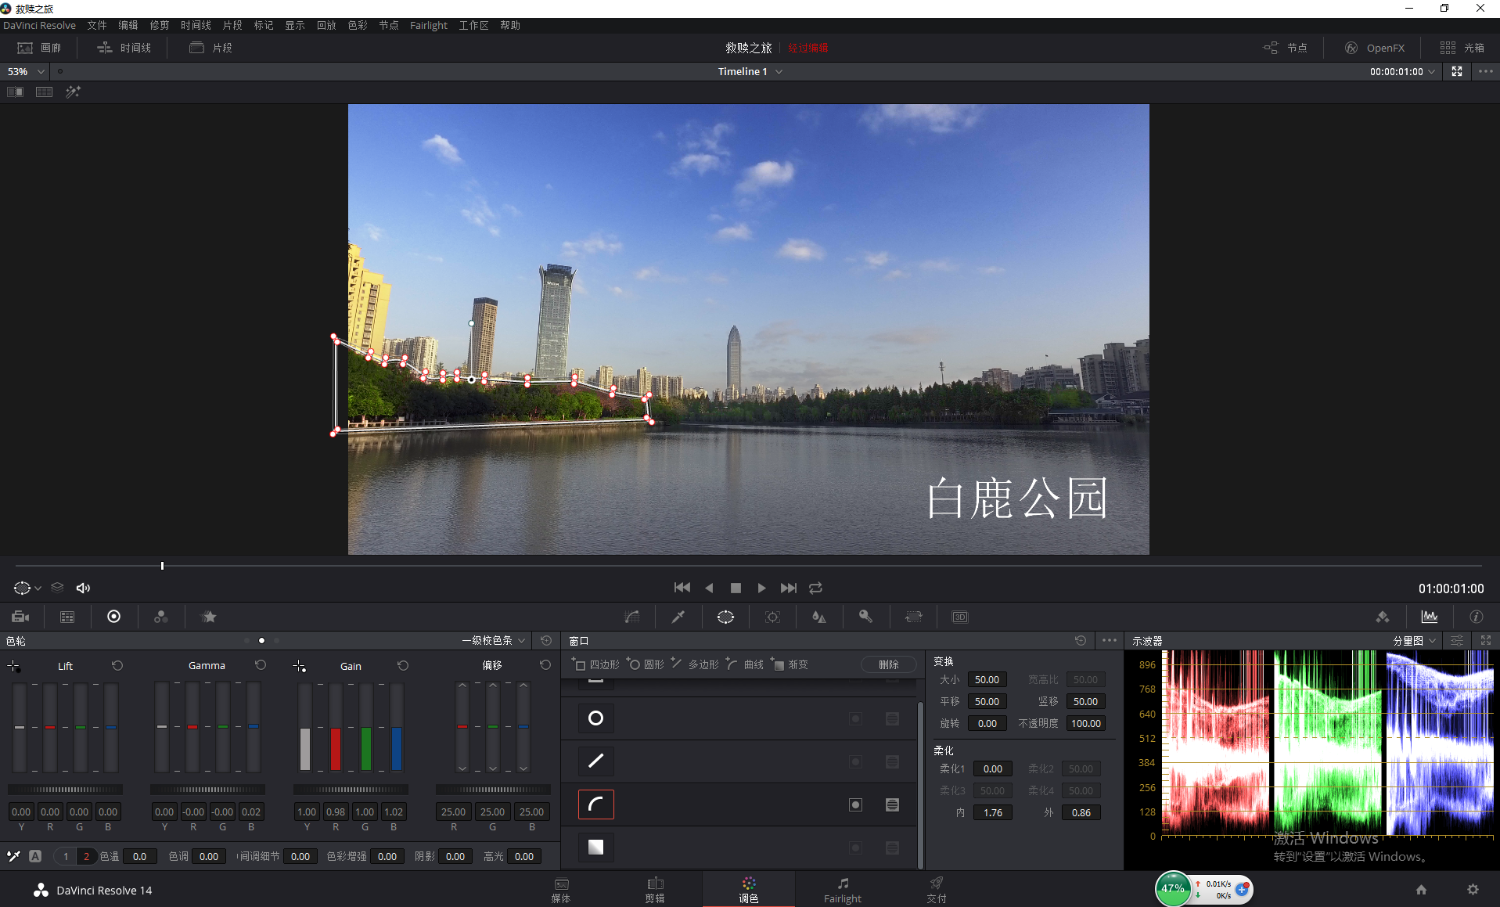Toggle loop playback

pos(816,588)
